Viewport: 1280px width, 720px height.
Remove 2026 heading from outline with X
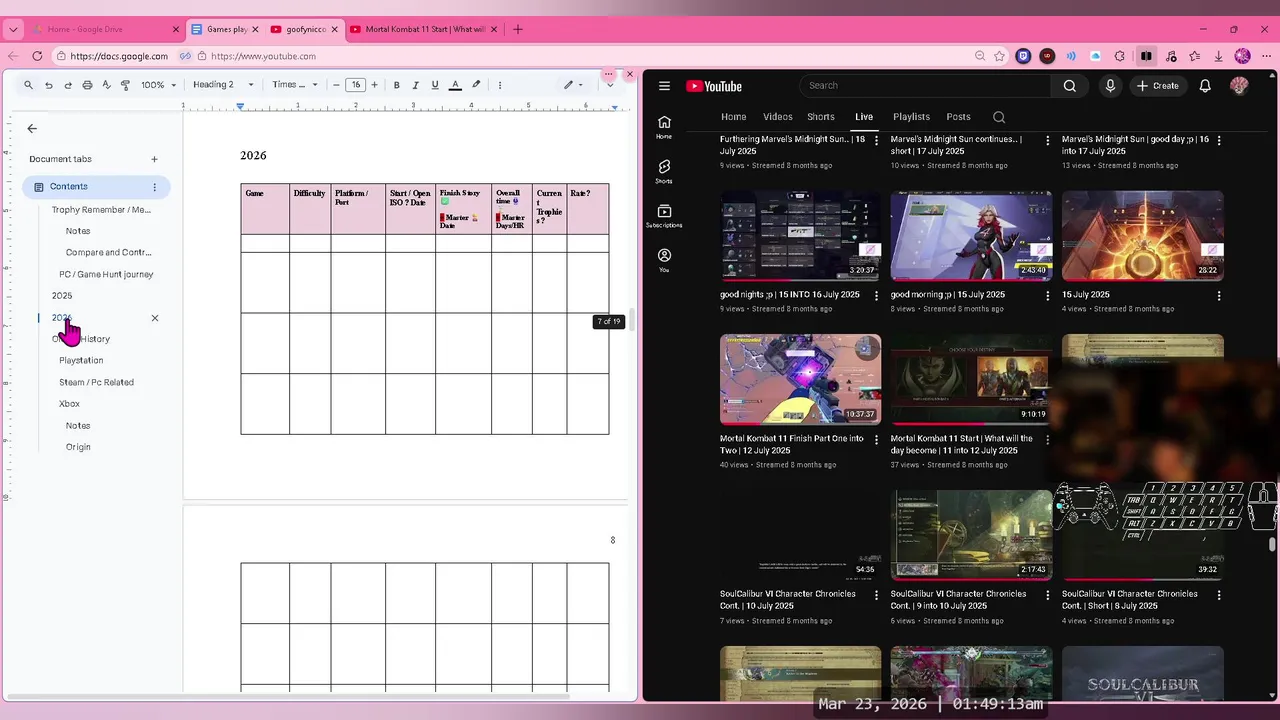tap(154, 318)
